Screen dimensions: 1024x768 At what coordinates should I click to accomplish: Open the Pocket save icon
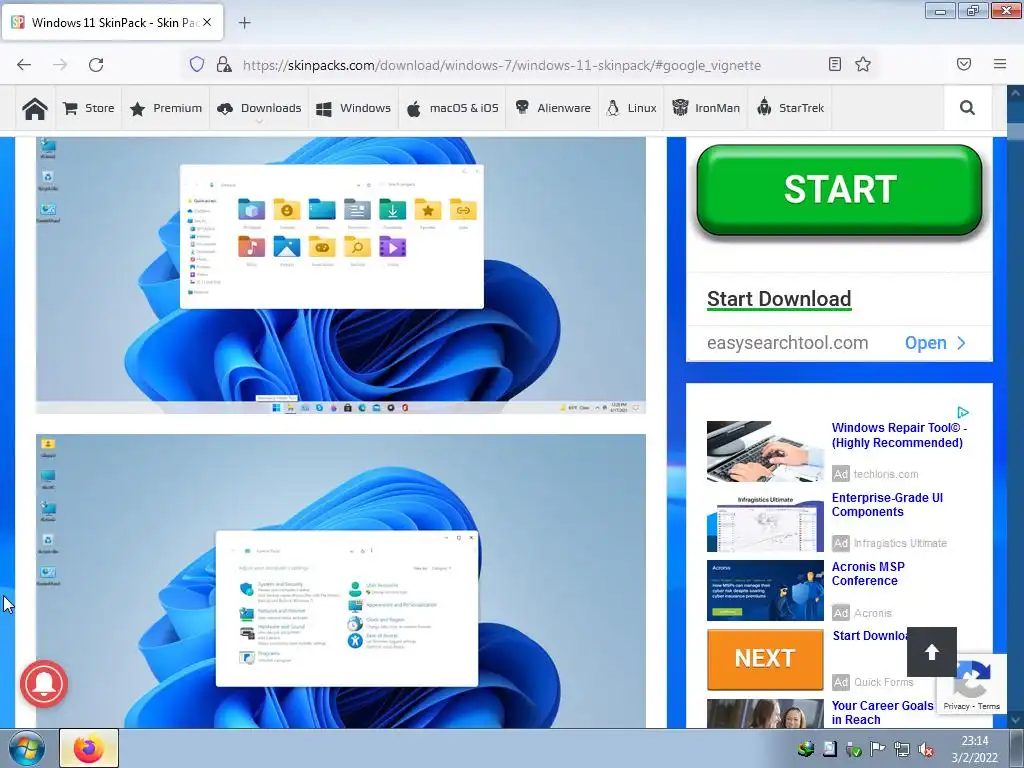pyautogui.click(x=964, y=64)
